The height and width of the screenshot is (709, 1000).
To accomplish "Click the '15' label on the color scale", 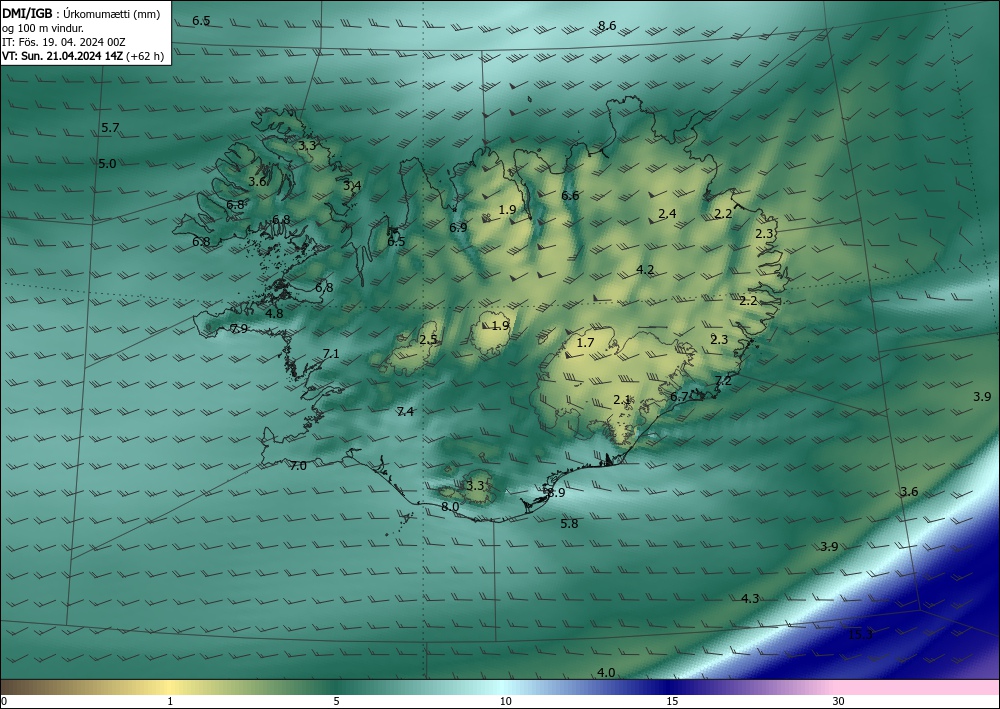I will pyautogui.click(x=672, y=702).
